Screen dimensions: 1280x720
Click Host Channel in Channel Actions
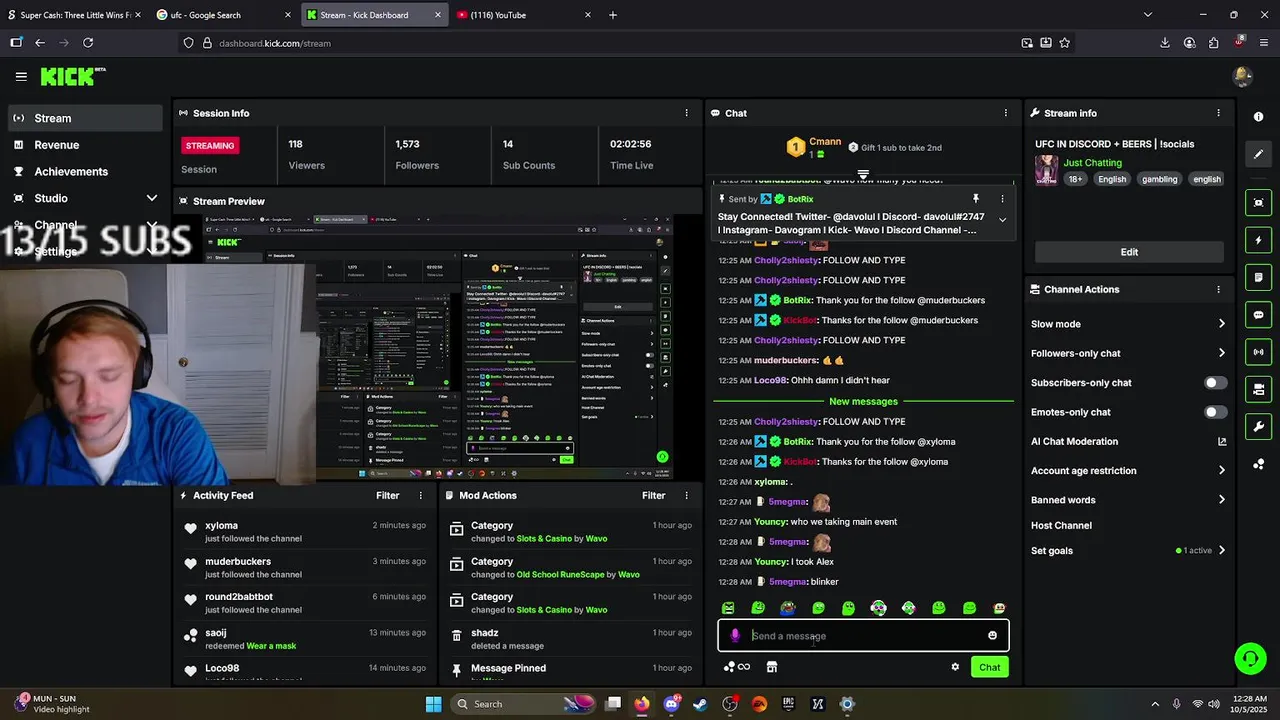tap(1061, 525)
